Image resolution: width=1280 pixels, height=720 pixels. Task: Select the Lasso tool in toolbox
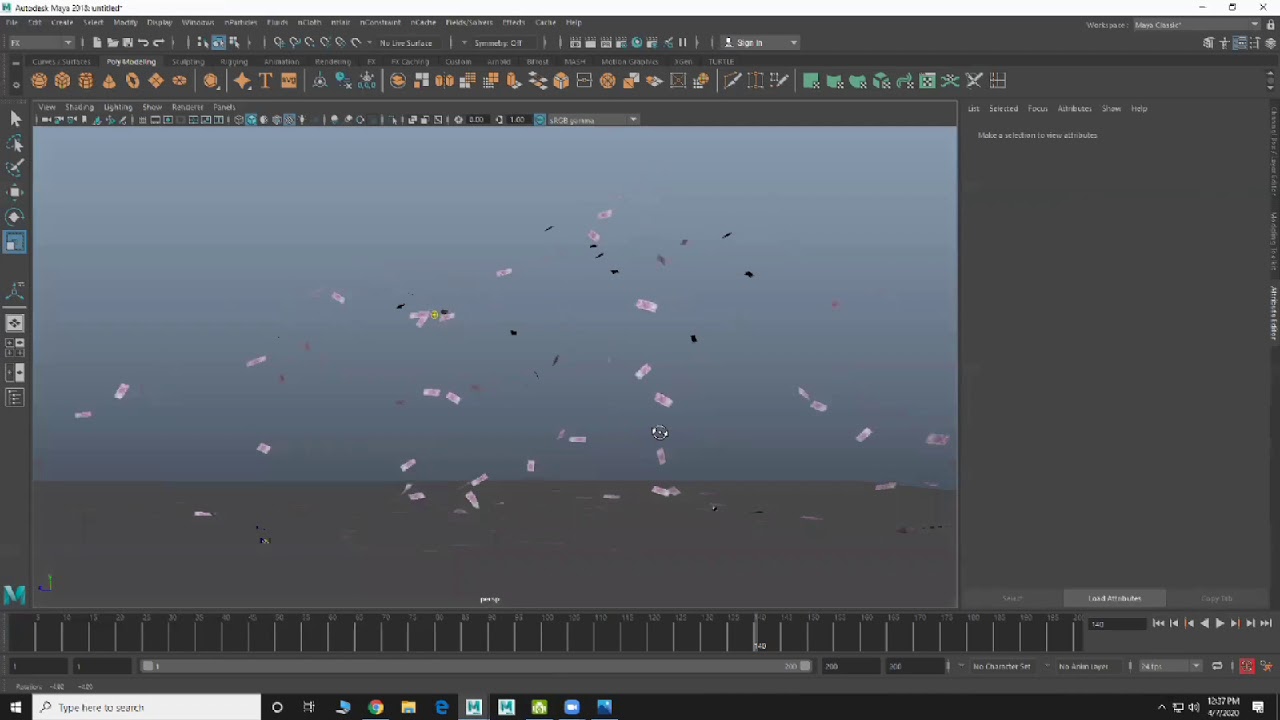(15, 144)
